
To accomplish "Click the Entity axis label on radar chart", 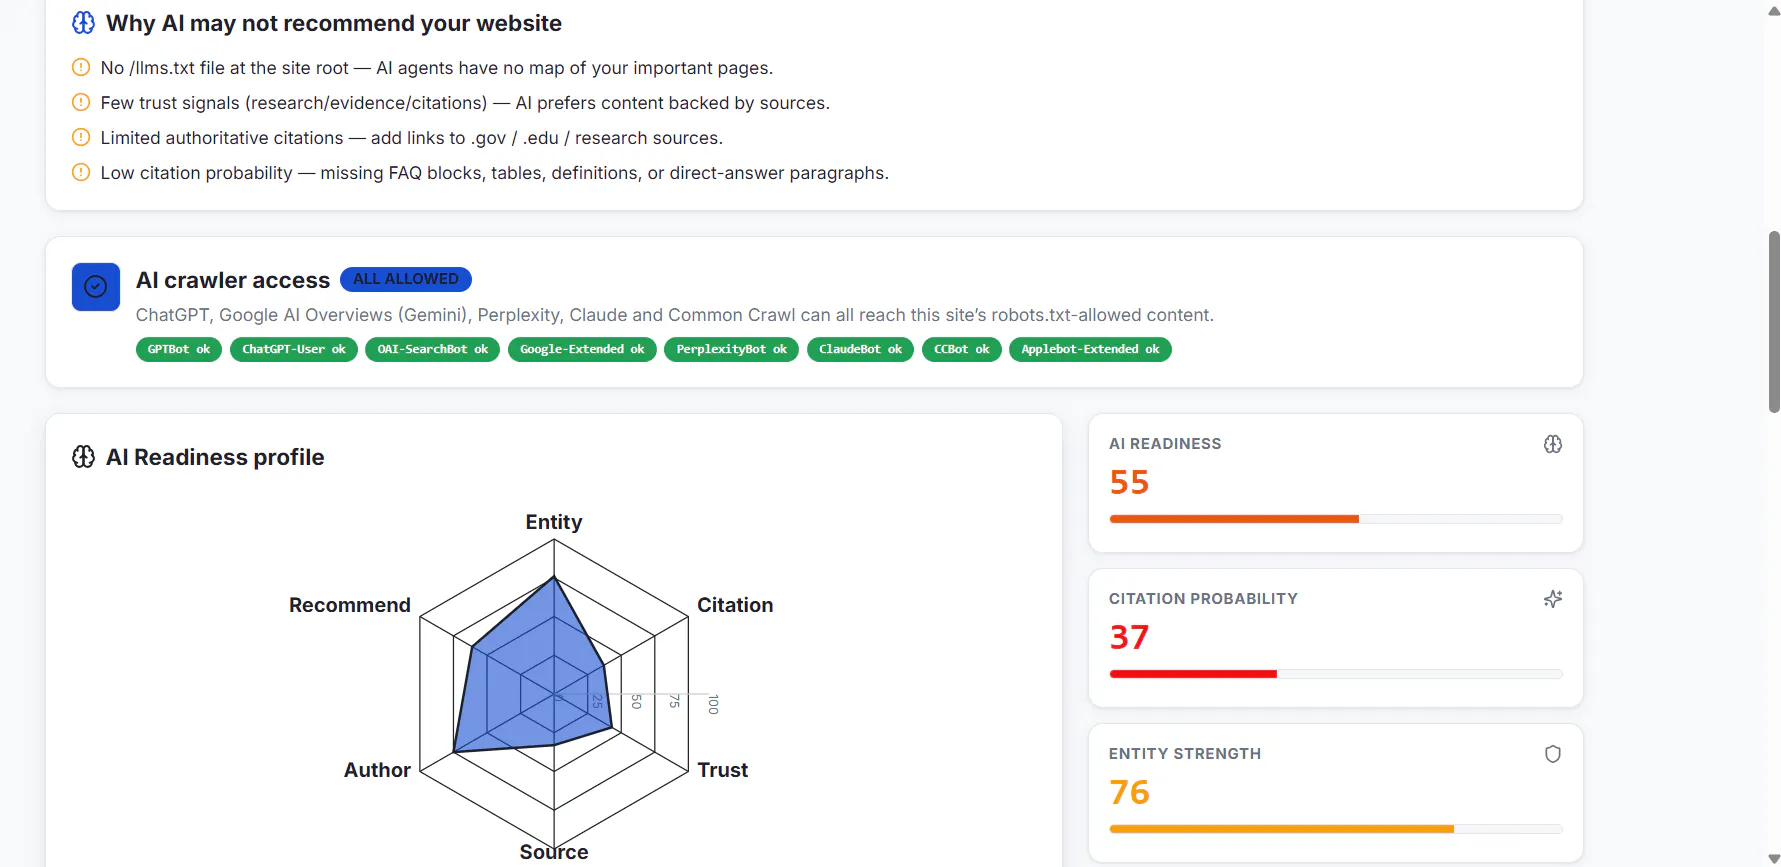I will tap(554, 522).
